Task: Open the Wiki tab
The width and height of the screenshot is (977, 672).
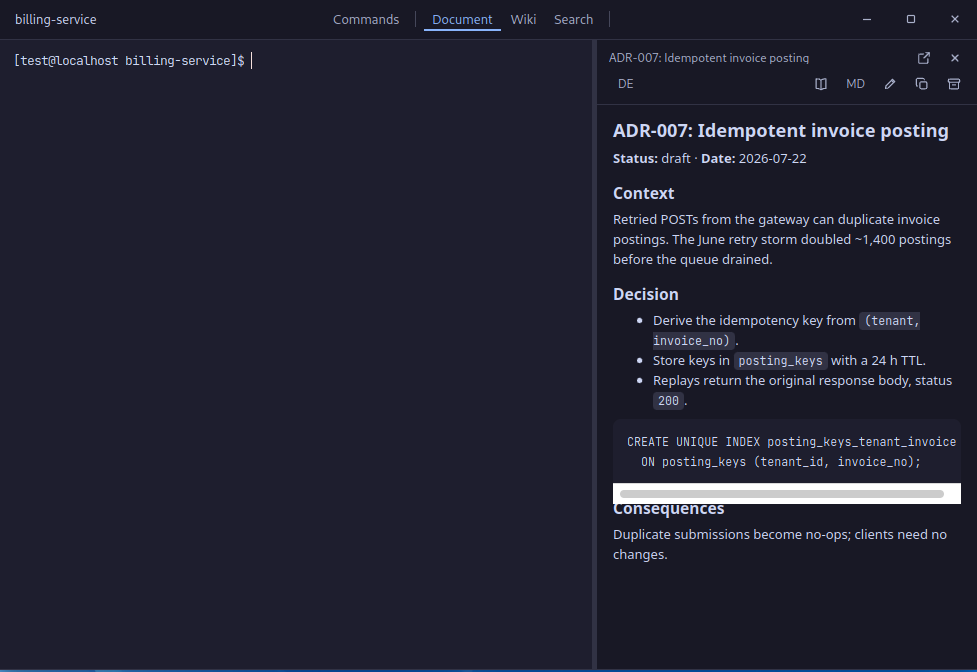Action: tap(523, 19)
